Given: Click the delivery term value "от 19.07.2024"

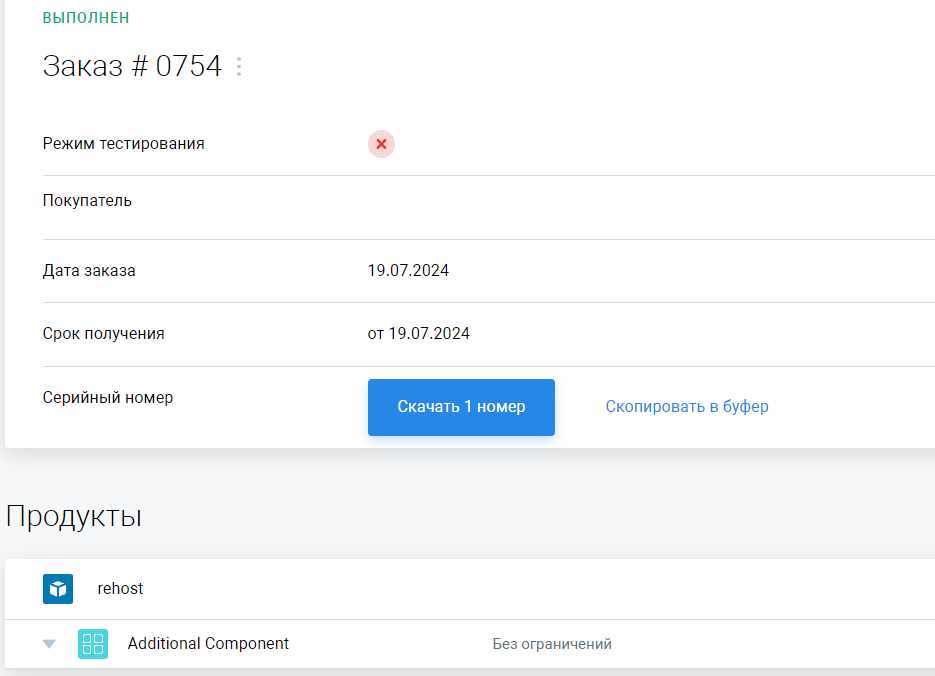Looking at the screenshot, I should 418,334.
